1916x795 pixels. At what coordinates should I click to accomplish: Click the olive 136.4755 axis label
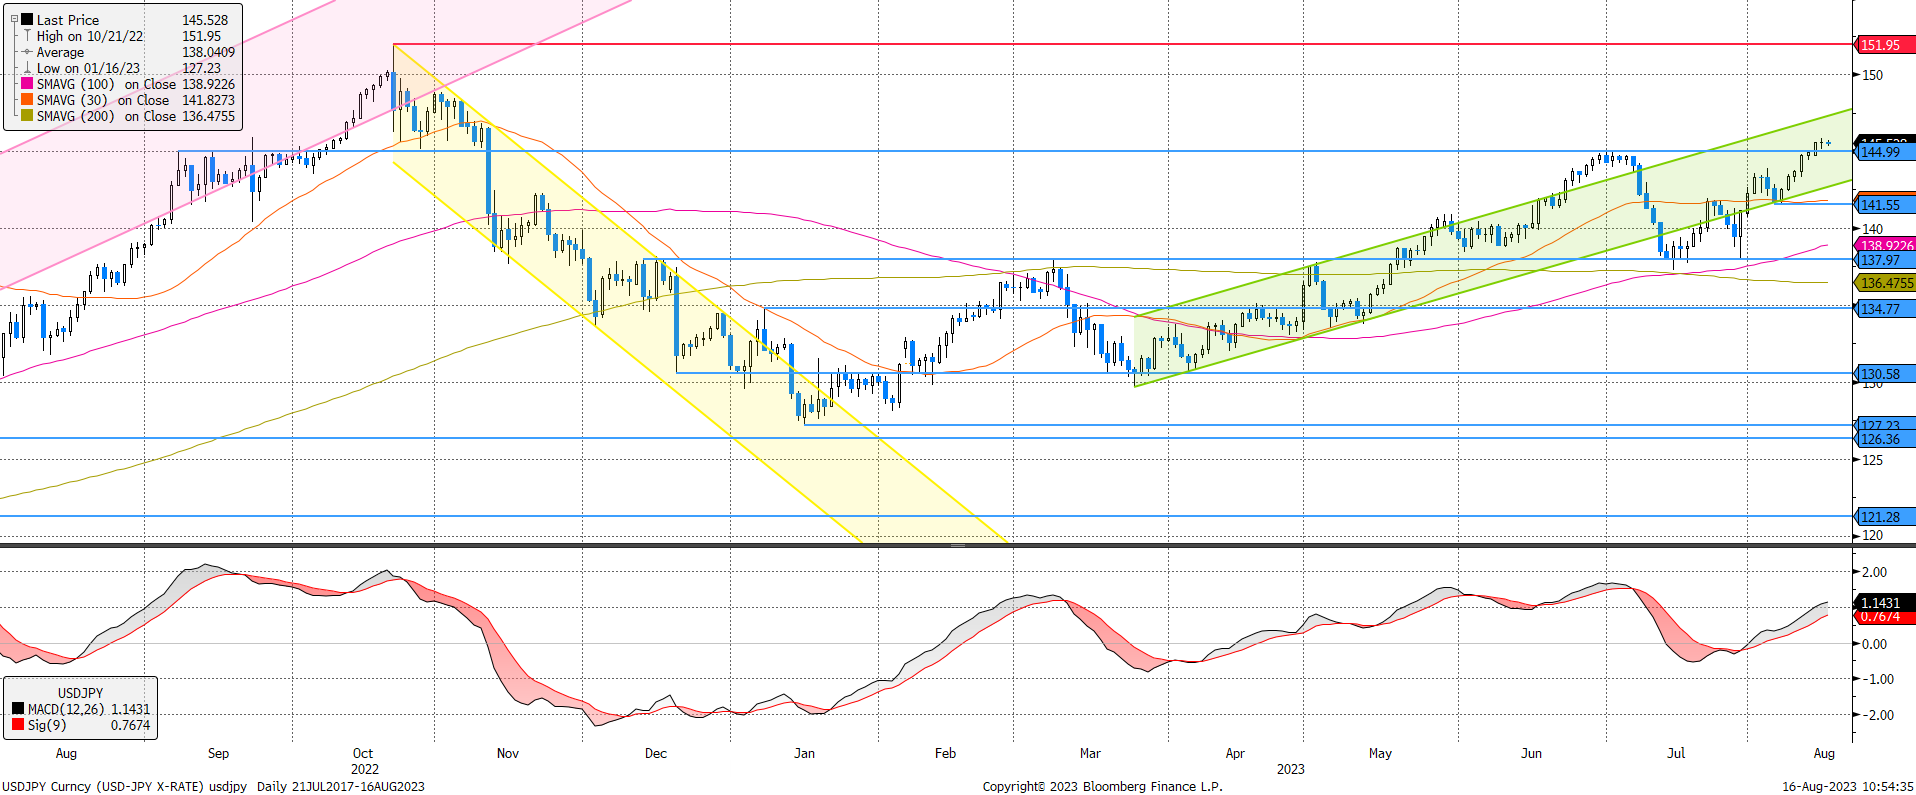point(1886,283)
